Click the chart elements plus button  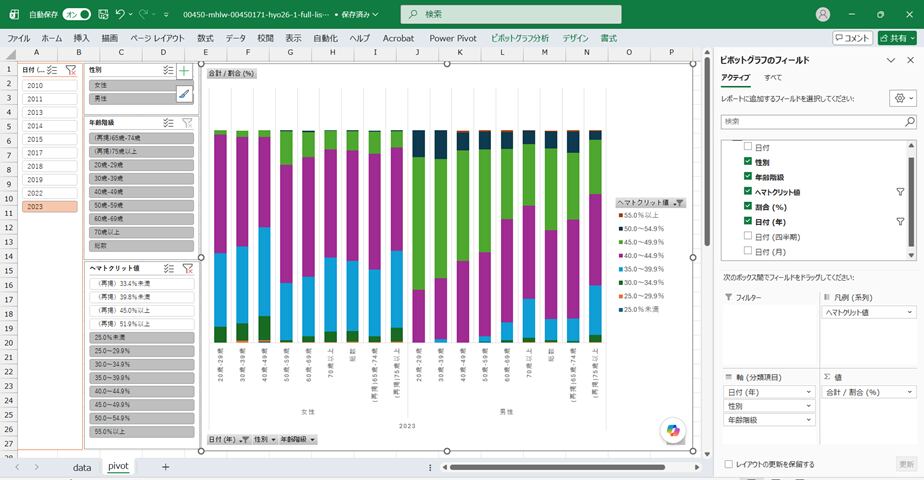(x=184, y=71)
